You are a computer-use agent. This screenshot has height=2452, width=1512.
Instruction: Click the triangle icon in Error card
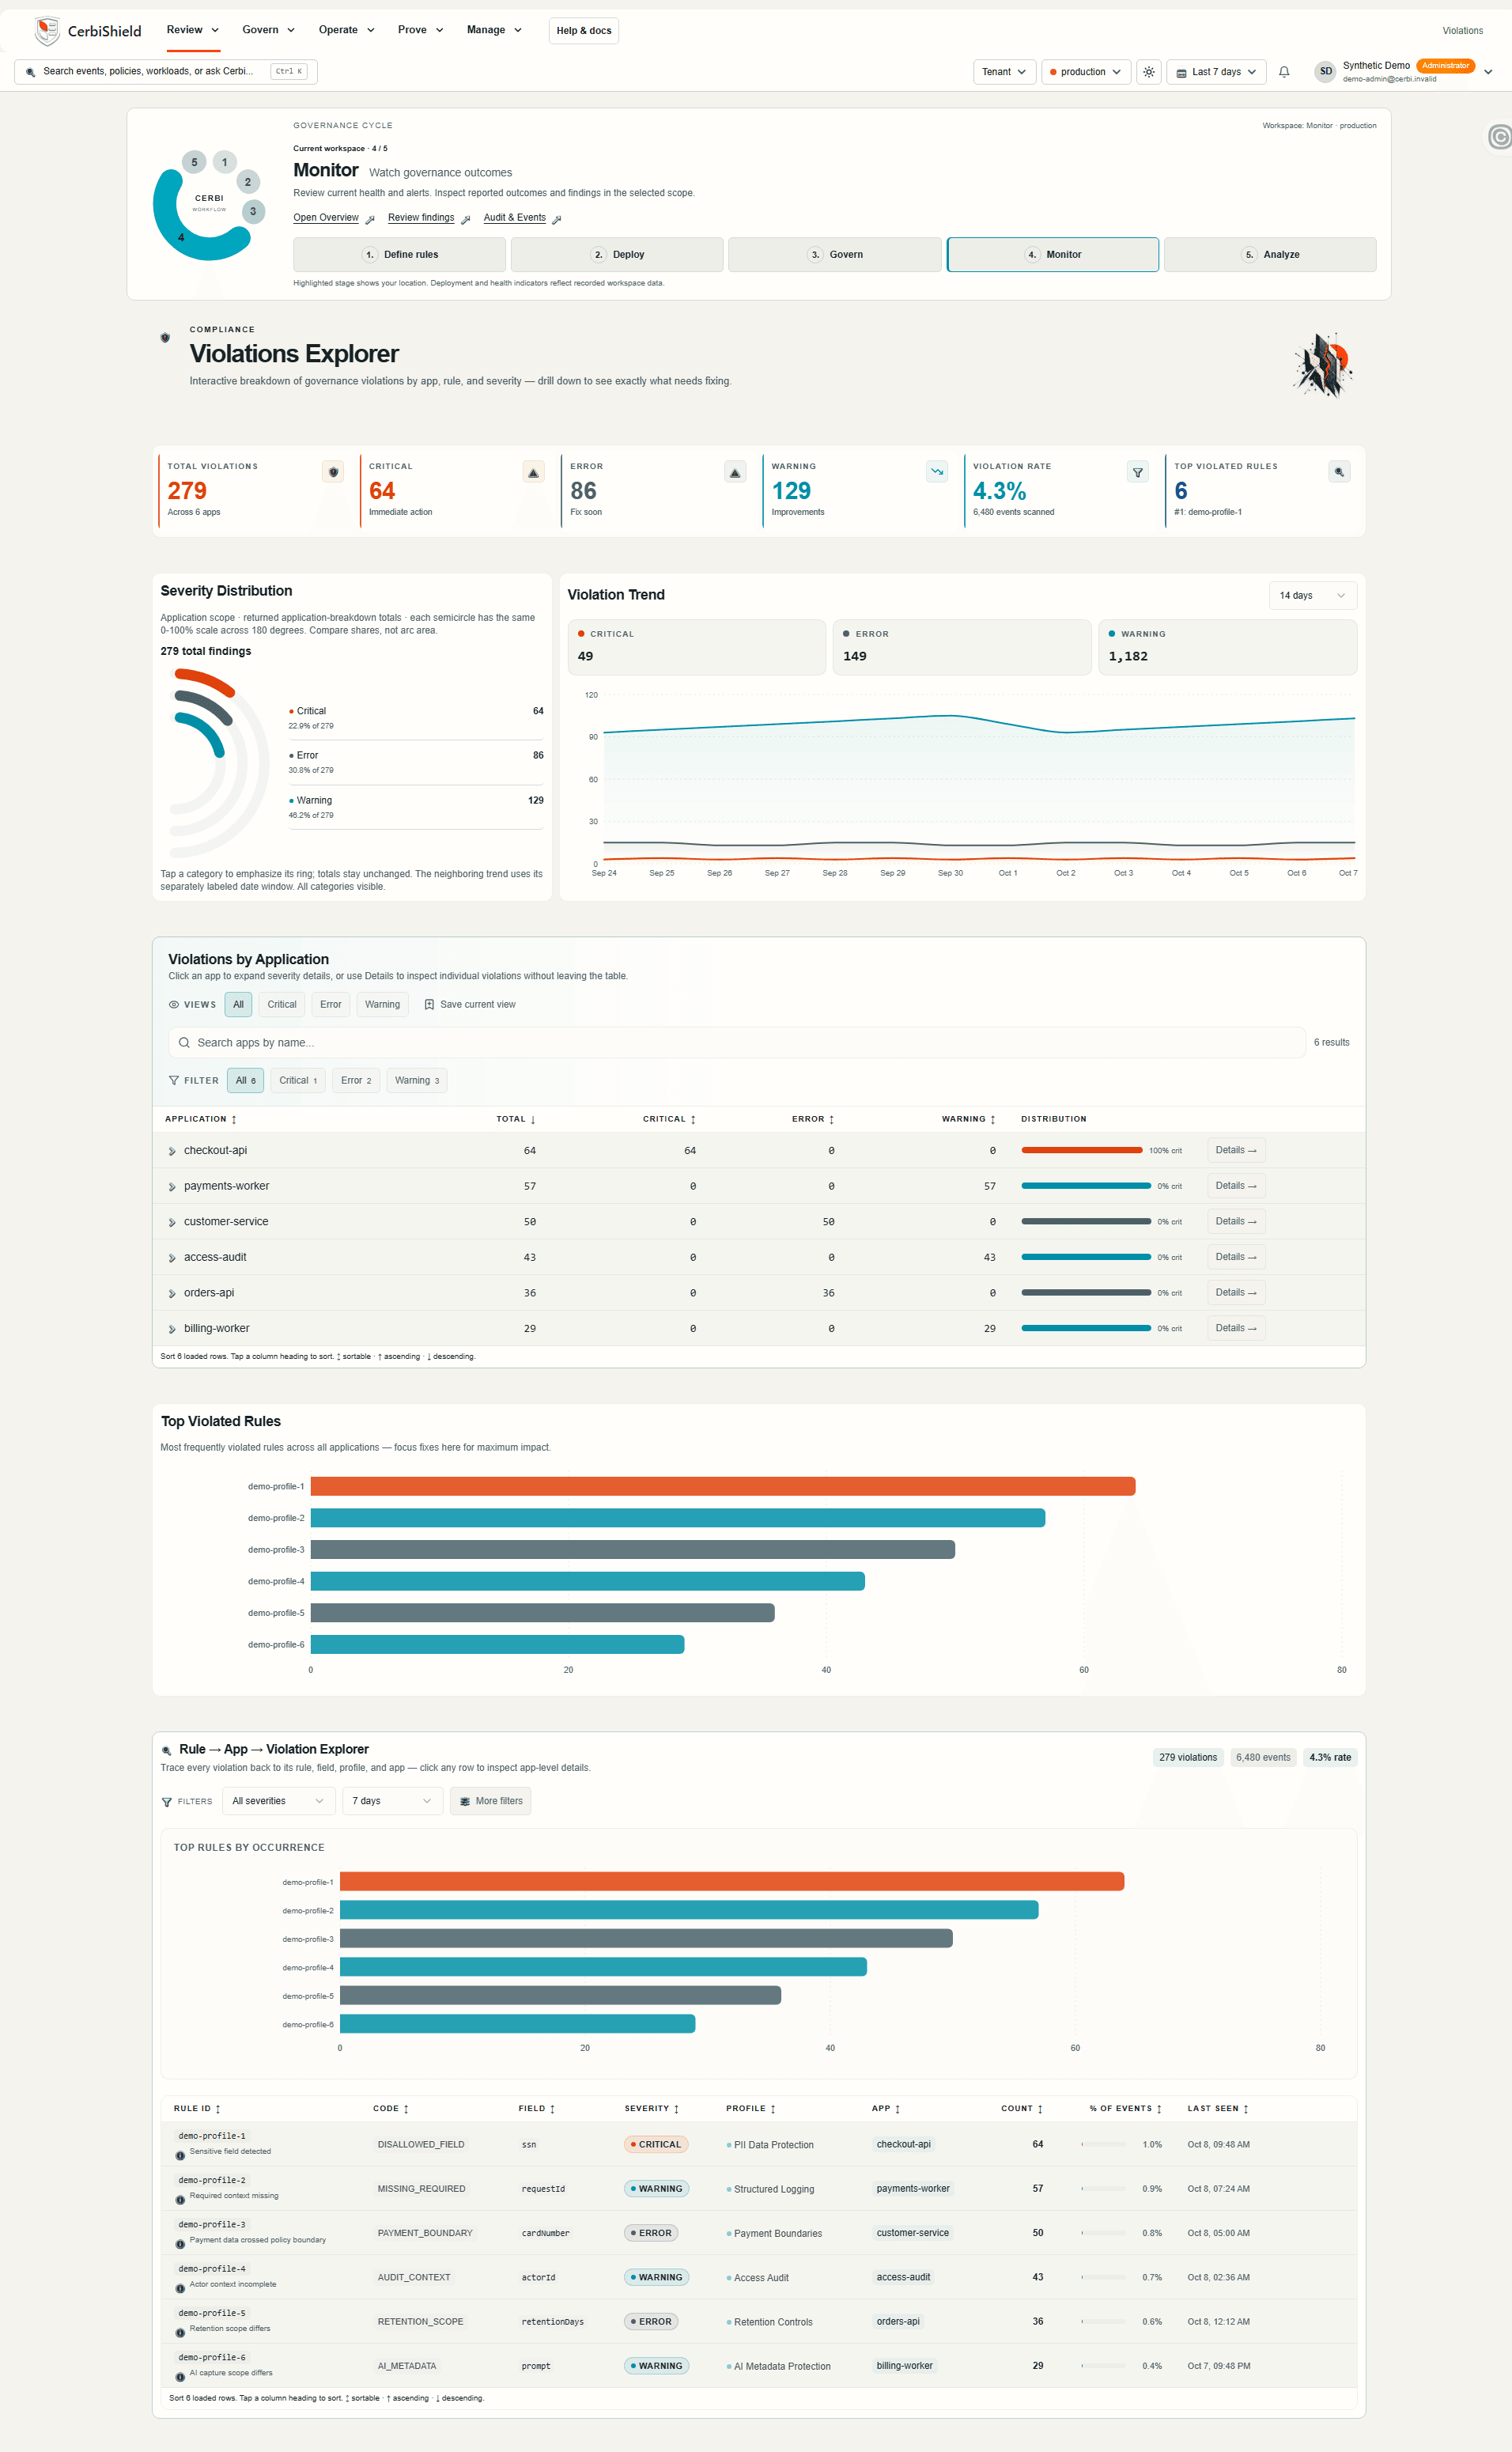click(x=735, y=472)
